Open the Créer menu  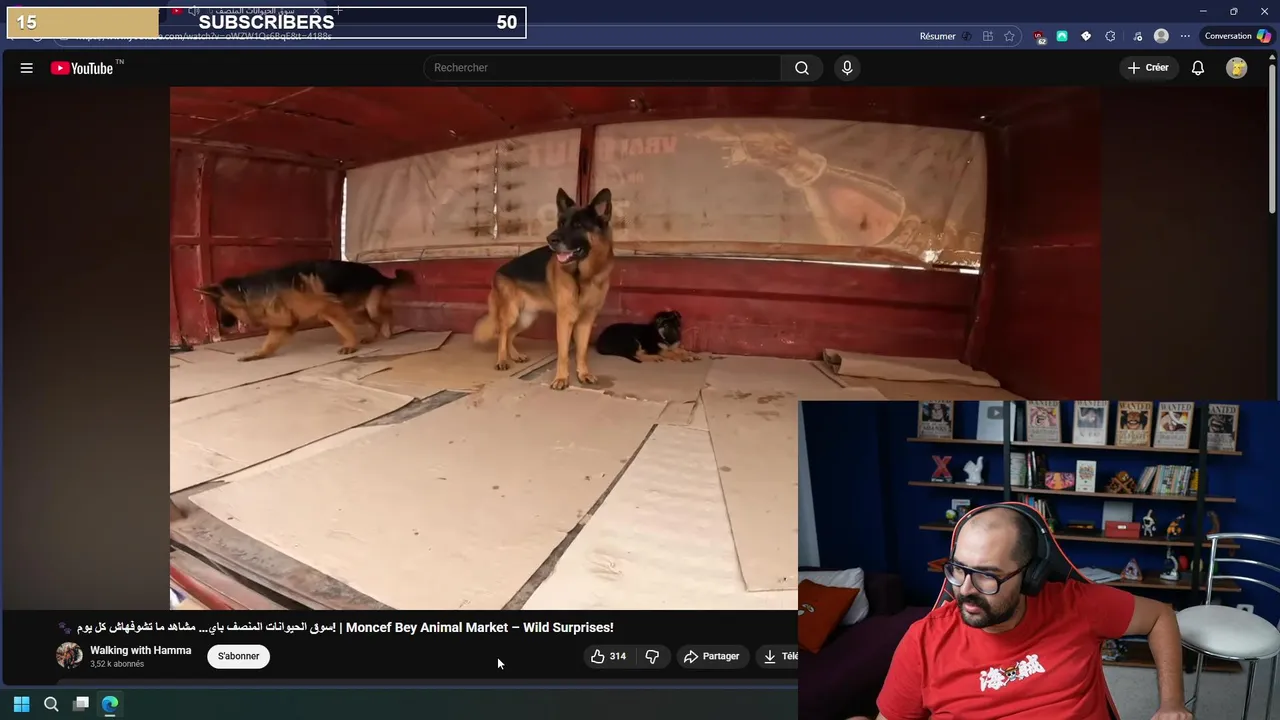coord(1148,68)
